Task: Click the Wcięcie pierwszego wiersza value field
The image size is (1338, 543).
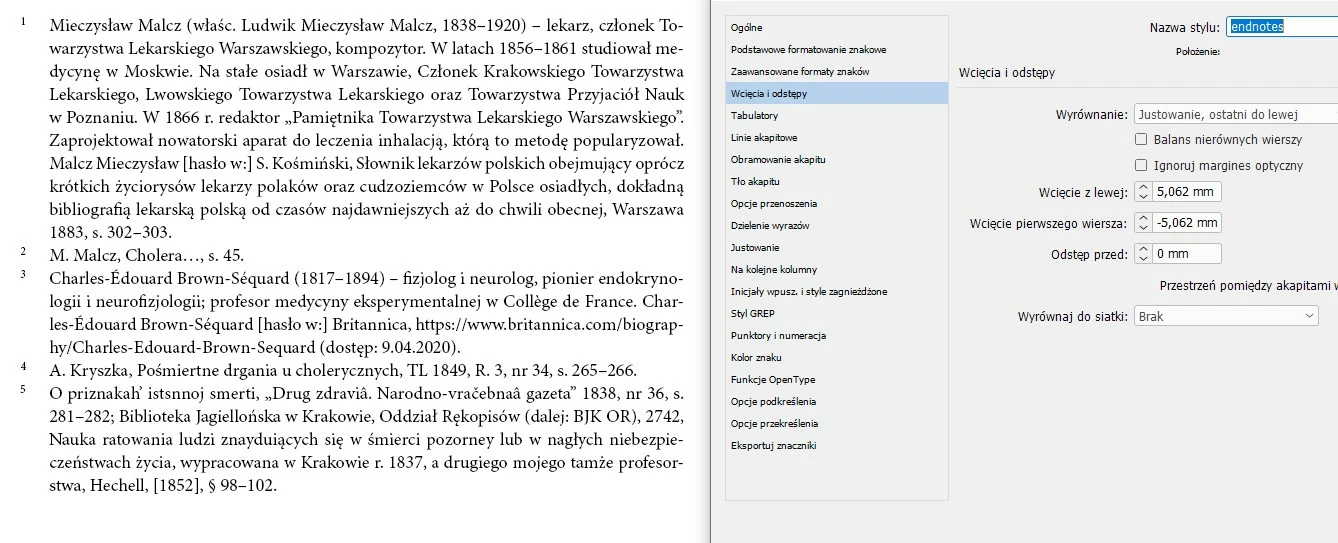Action: coord(1186,223)
